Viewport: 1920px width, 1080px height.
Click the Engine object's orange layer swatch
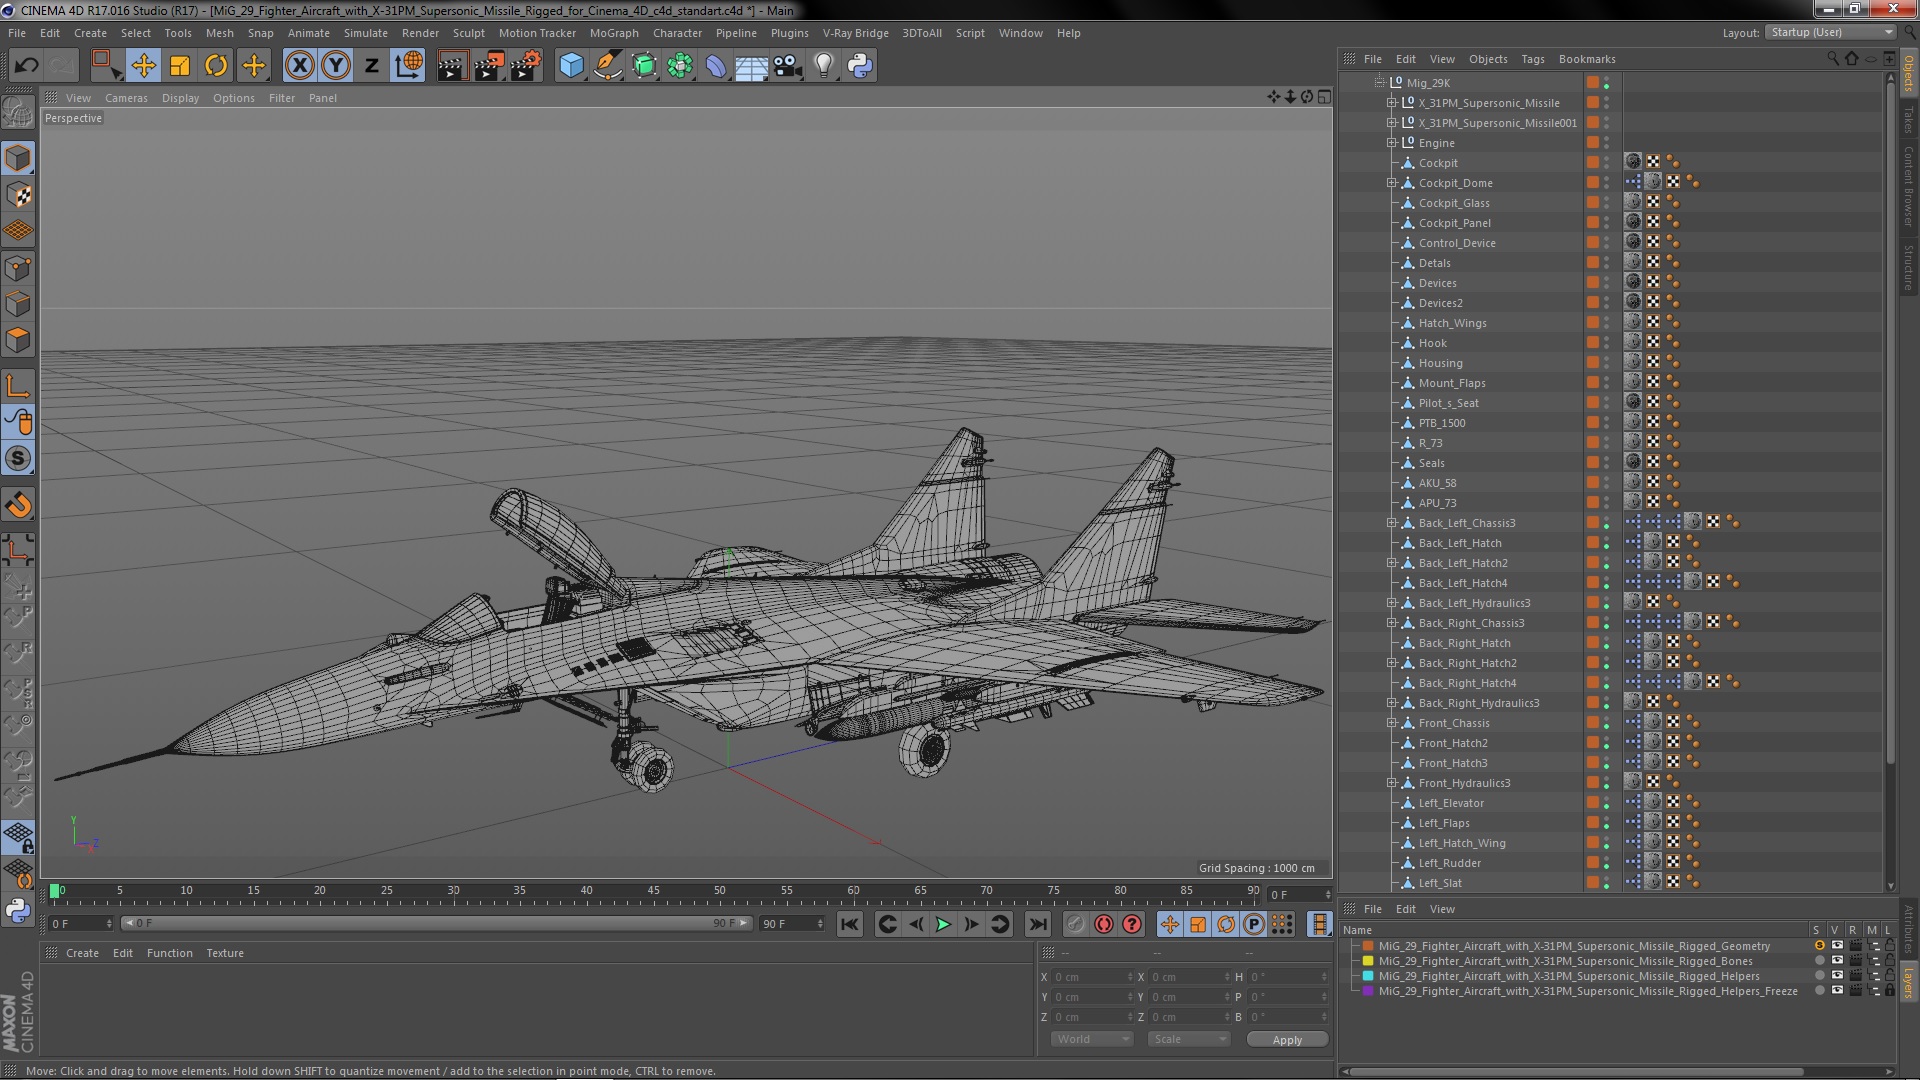click(x=1592, y=143)
